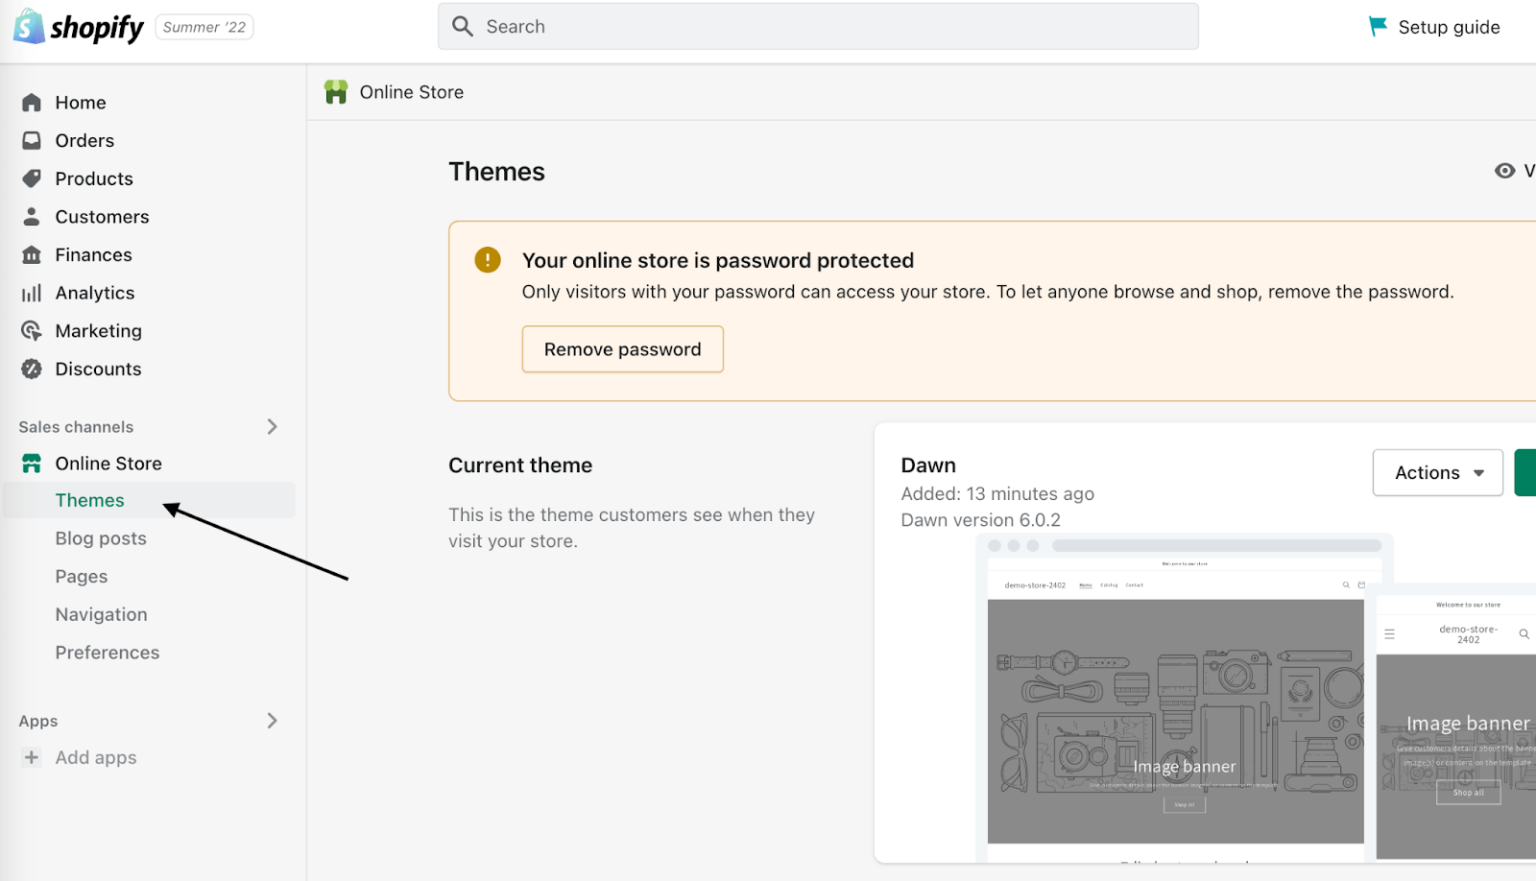
Task: Switch to Blog posts in sidebar
Action: click(100, 538)
